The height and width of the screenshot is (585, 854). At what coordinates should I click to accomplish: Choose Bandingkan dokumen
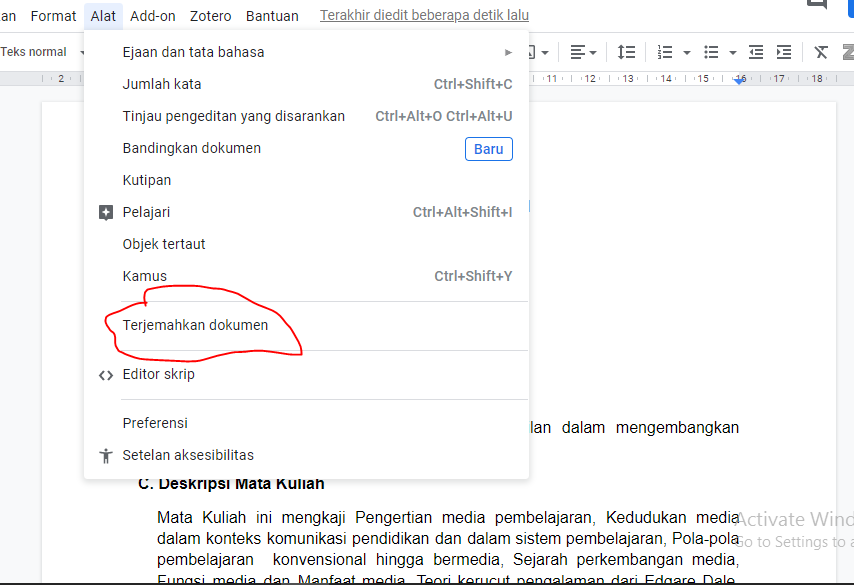point(306,149)
